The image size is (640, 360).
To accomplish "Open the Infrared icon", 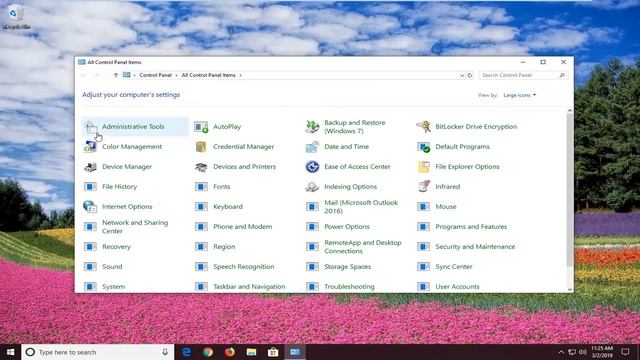I will pyautogui.click(x=423, y=187).
